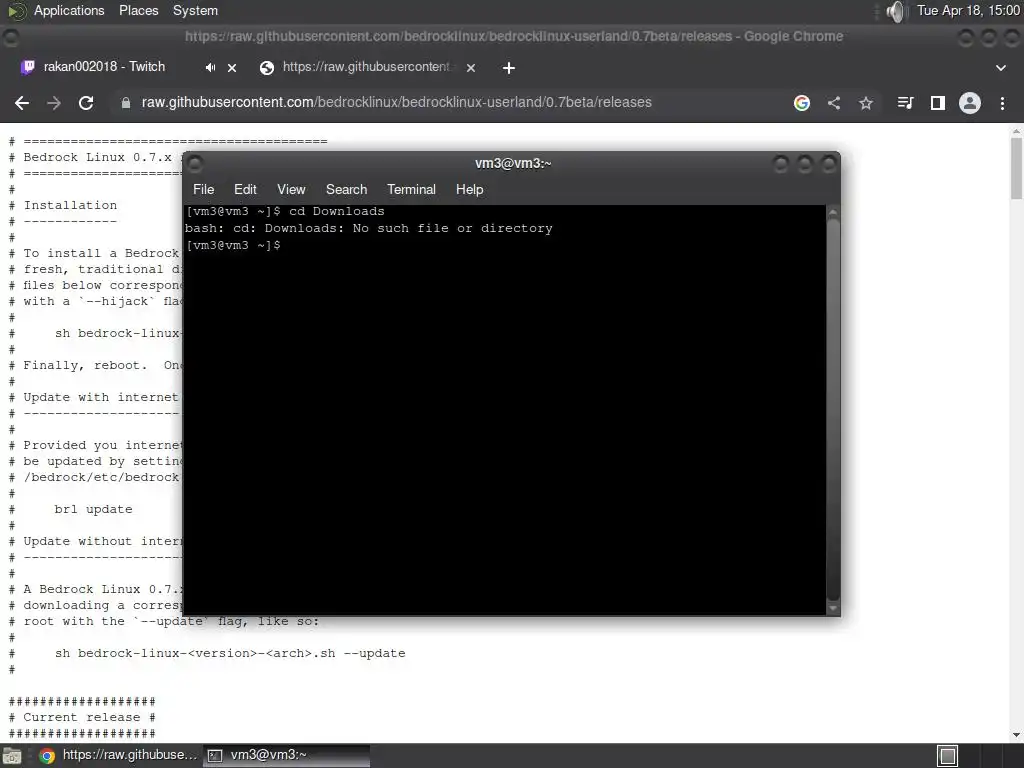Click the terminal scrollbar down arrow

[x=833, y=608]
